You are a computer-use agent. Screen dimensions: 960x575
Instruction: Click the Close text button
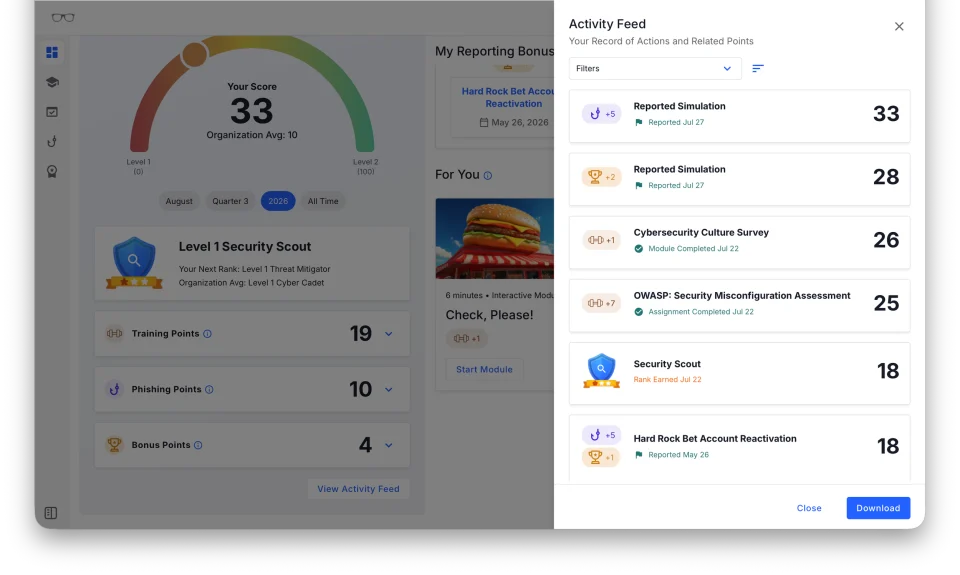tap(809, 508)
